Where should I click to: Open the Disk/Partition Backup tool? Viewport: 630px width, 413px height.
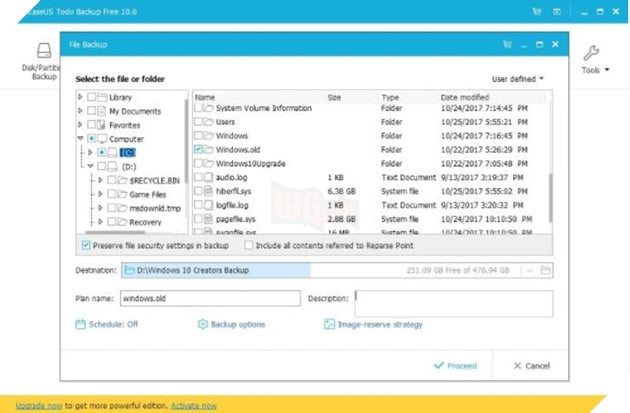44,58
